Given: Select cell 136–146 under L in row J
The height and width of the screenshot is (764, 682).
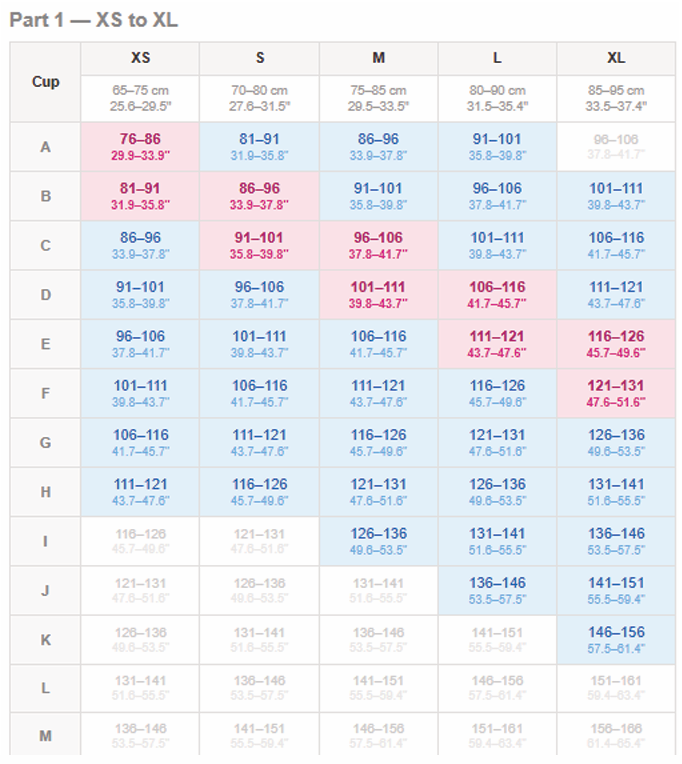Looking at the screenshot, I should 497,591.
